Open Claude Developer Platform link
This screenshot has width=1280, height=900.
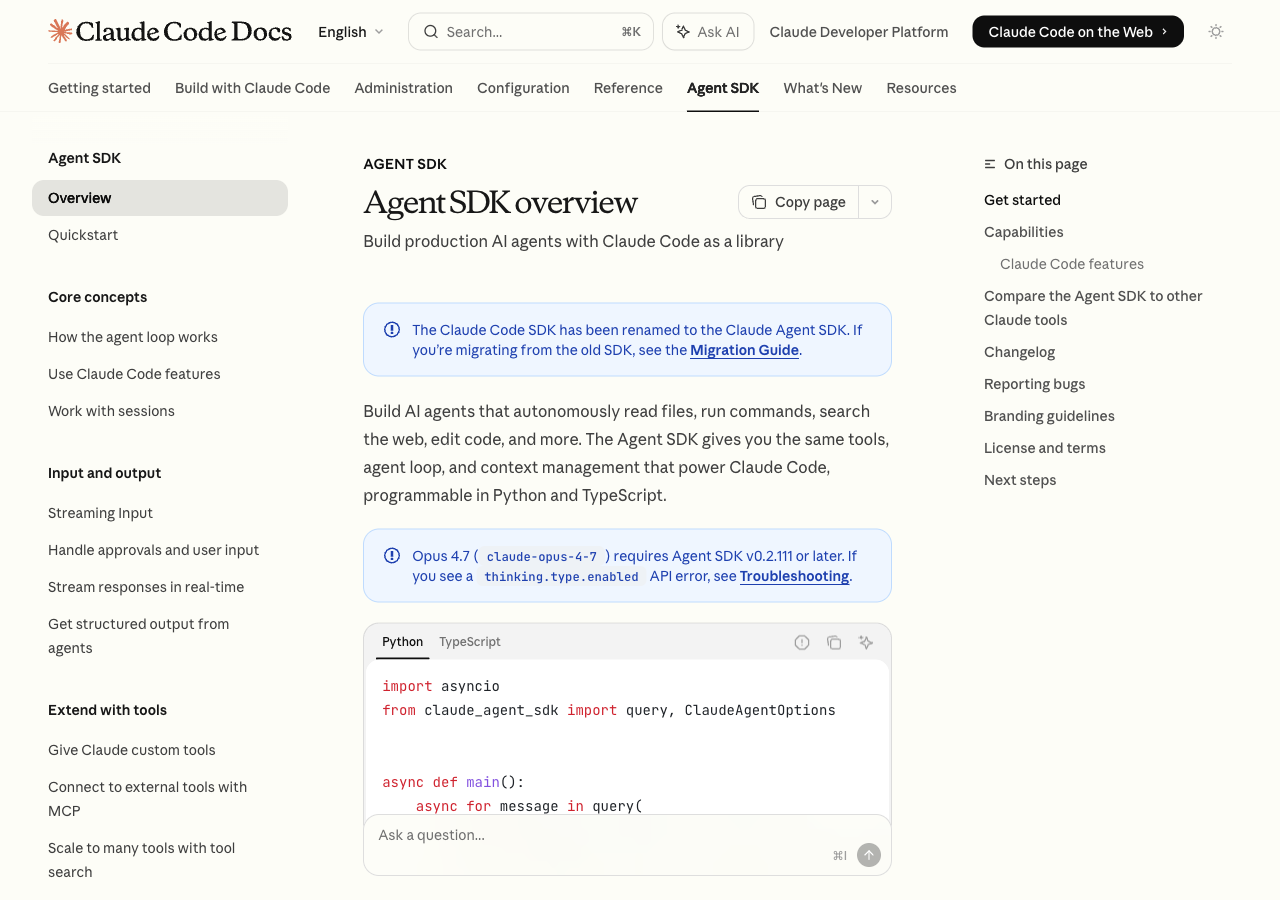click(859, 32)
